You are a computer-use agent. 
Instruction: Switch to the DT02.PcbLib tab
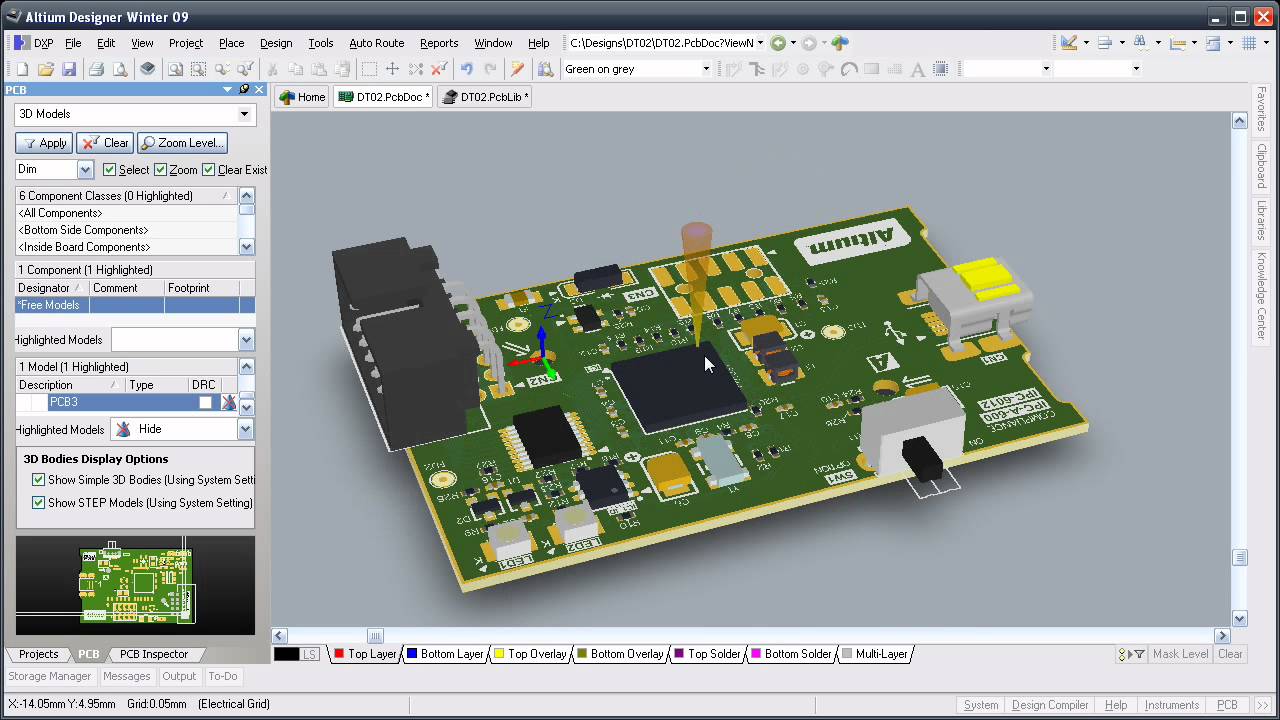(484, 96)
